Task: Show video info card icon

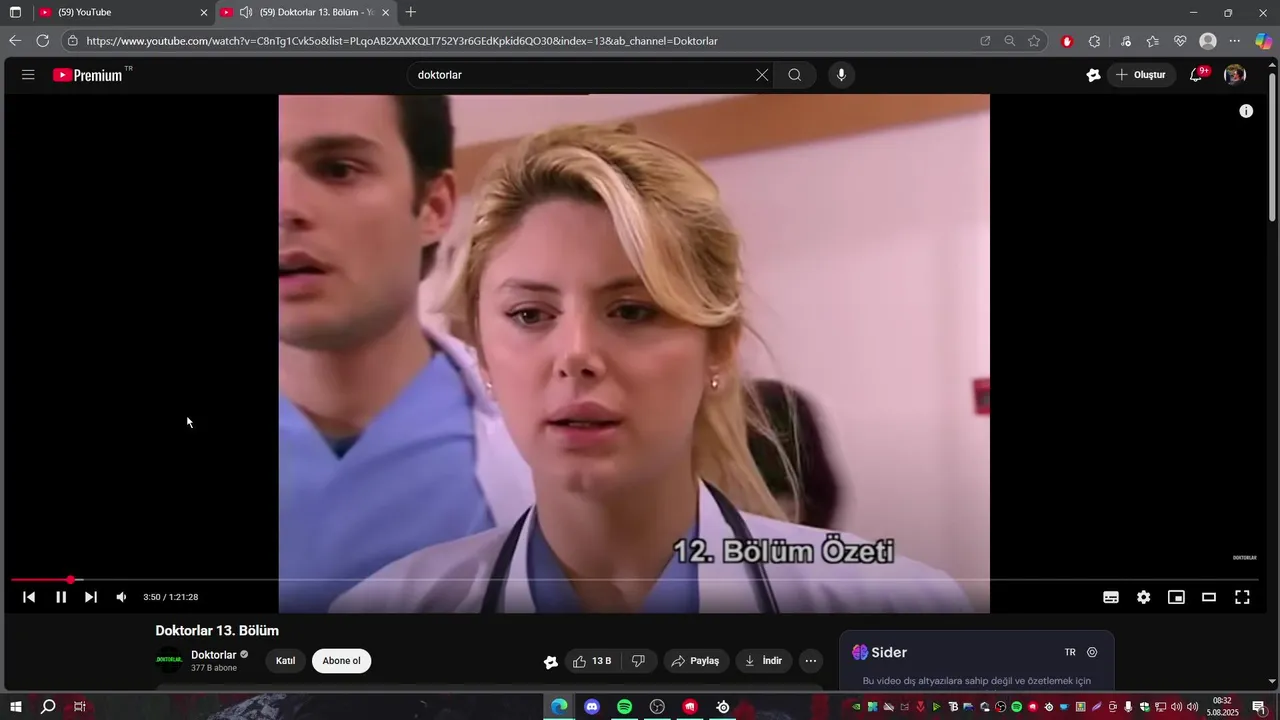Action: [1246, 111]
